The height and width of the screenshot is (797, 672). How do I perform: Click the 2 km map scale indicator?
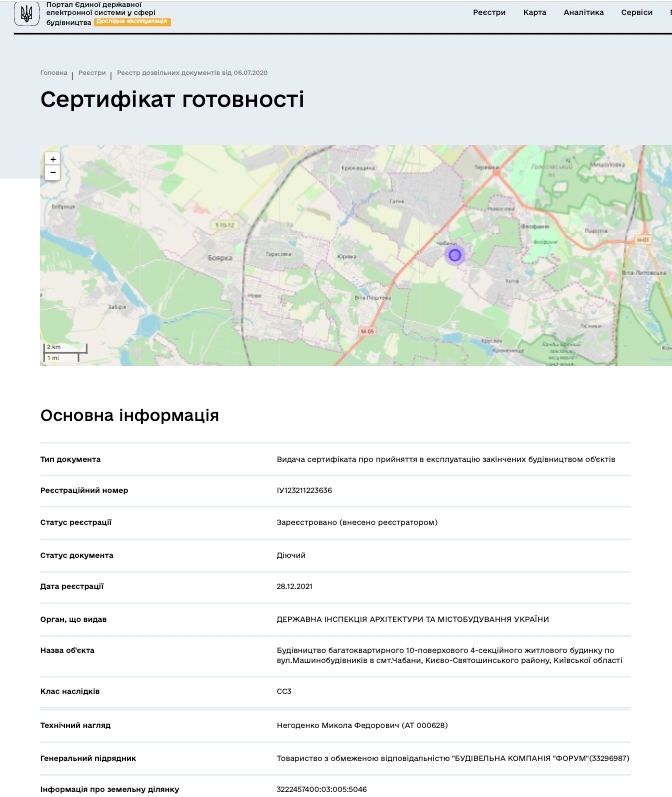click(x=66, y=348)
